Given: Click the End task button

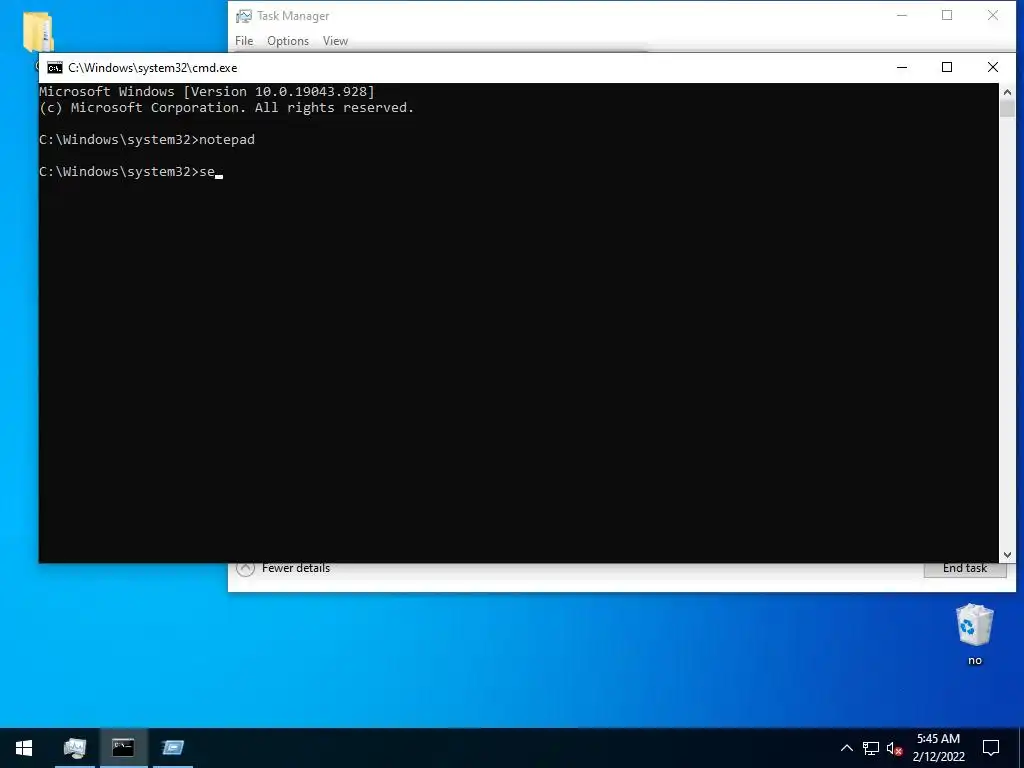Looking at the screenshot, I should (965, 568).
